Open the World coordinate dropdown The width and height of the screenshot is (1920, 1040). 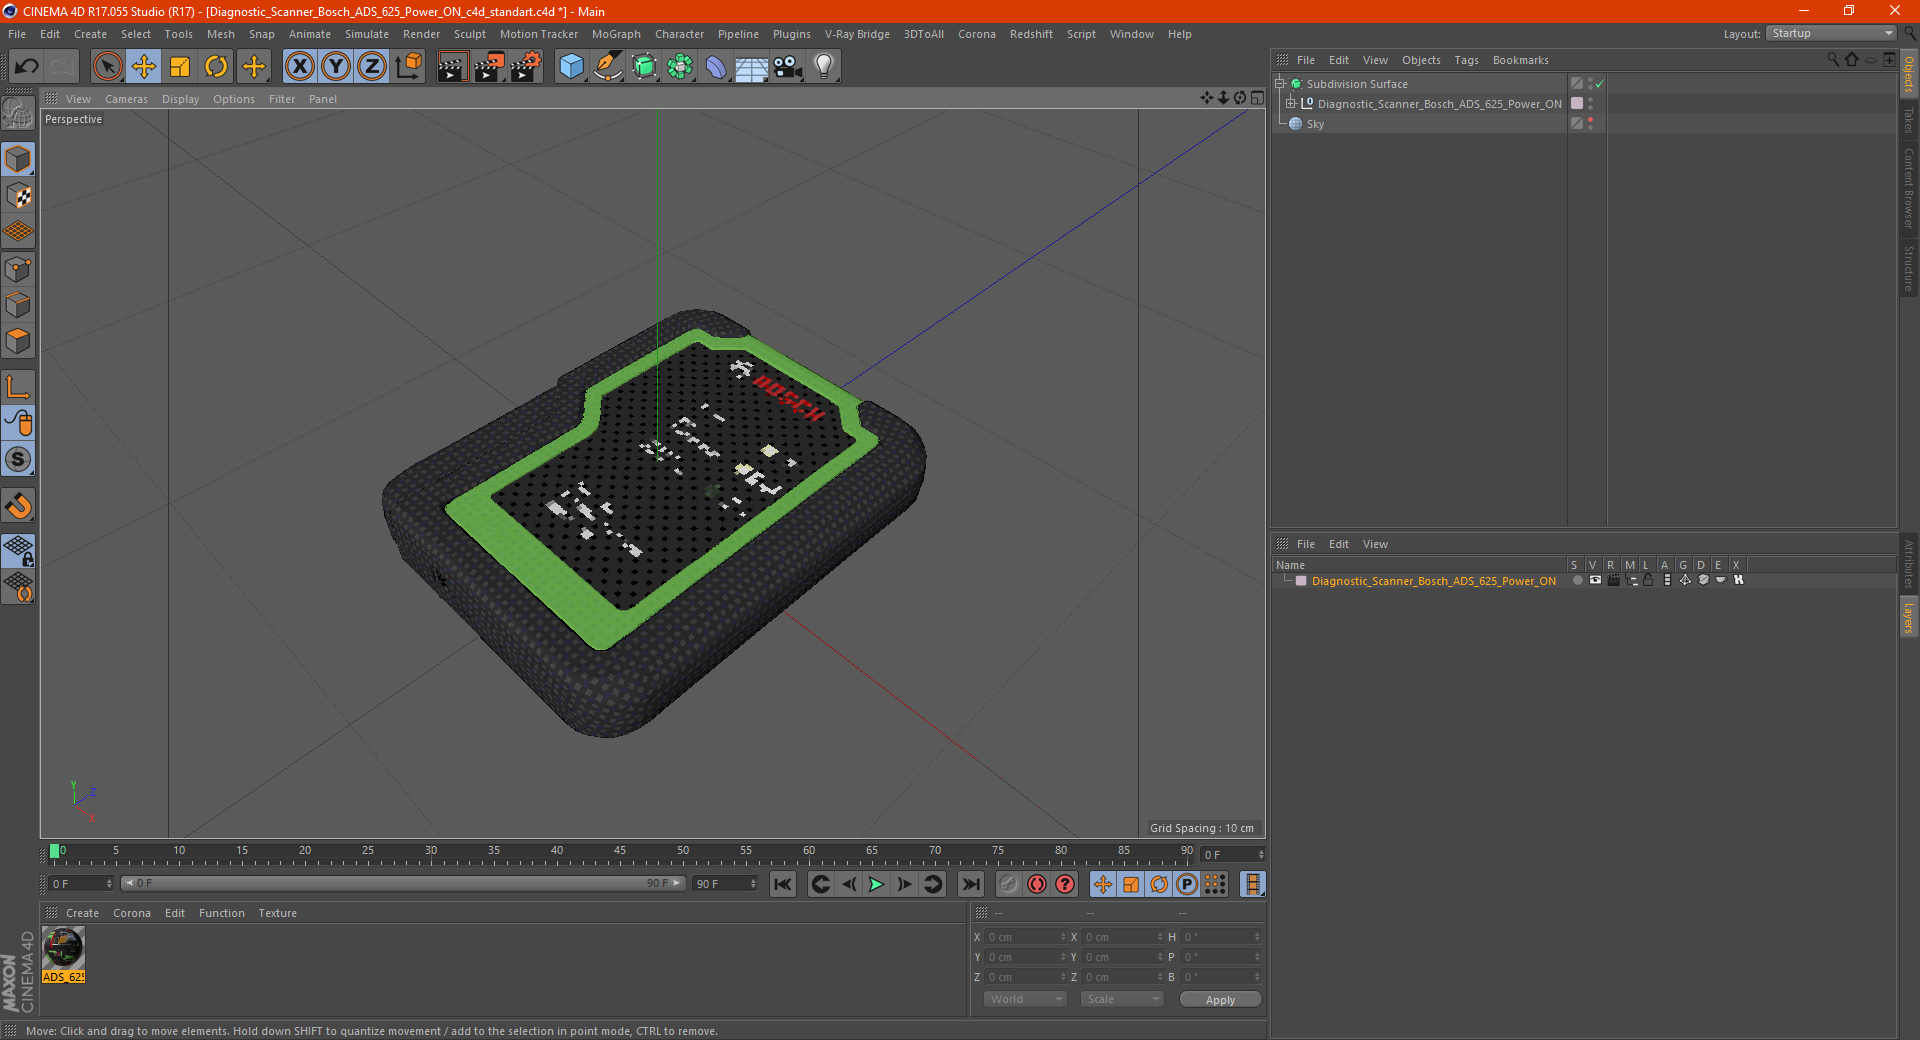[x=1025, y=999]
